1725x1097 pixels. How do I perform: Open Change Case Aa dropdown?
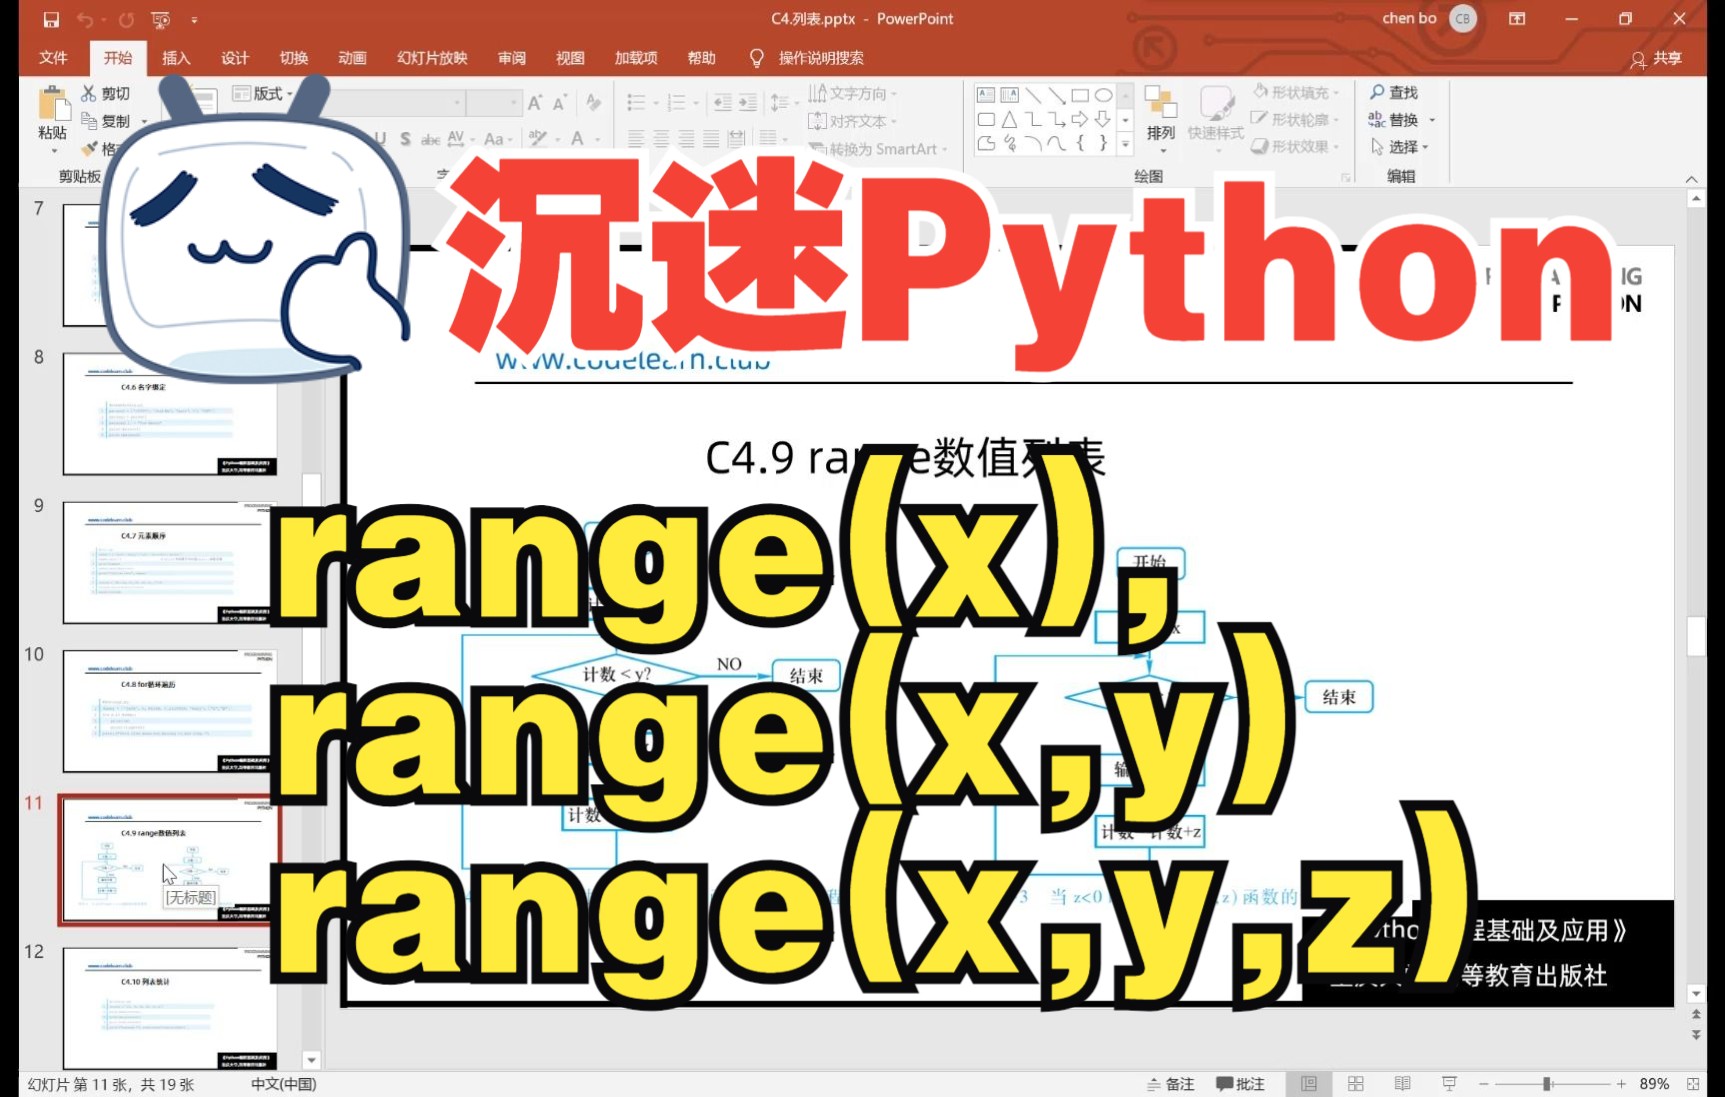(497, 139)
